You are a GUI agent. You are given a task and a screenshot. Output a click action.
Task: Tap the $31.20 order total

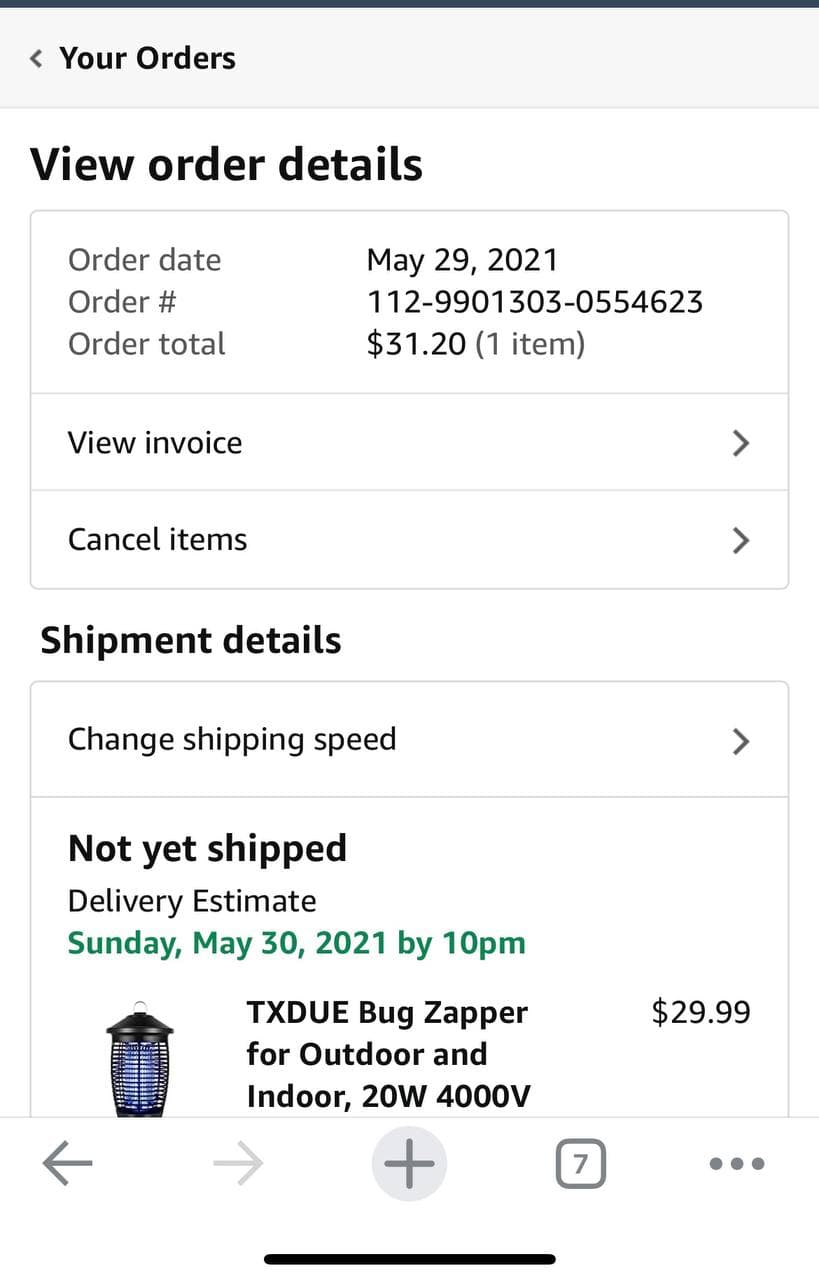(x=416, y=344)
